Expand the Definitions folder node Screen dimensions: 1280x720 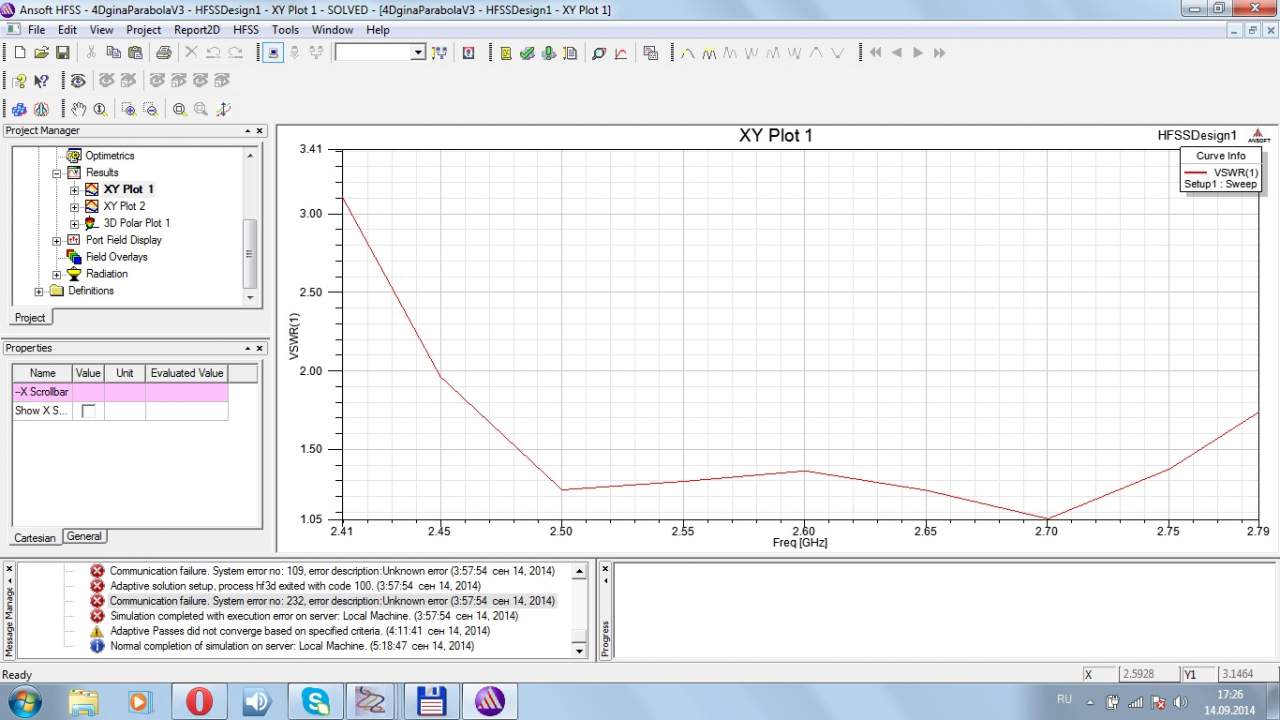40,291
